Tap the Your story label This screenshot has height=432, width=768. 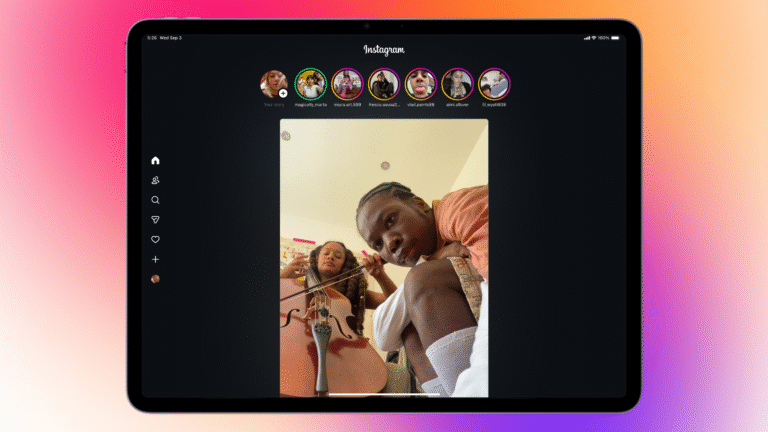[x=274, y=104]
